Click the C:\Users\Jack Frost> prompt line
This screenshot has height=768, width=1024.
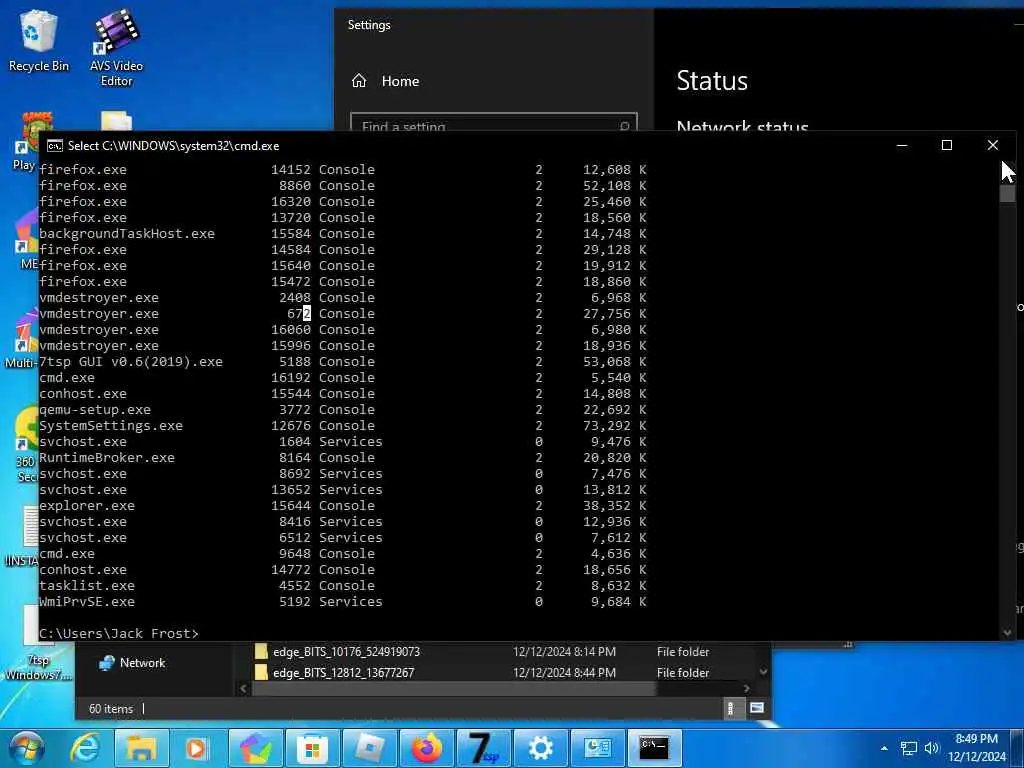click(x=119, y=633)
